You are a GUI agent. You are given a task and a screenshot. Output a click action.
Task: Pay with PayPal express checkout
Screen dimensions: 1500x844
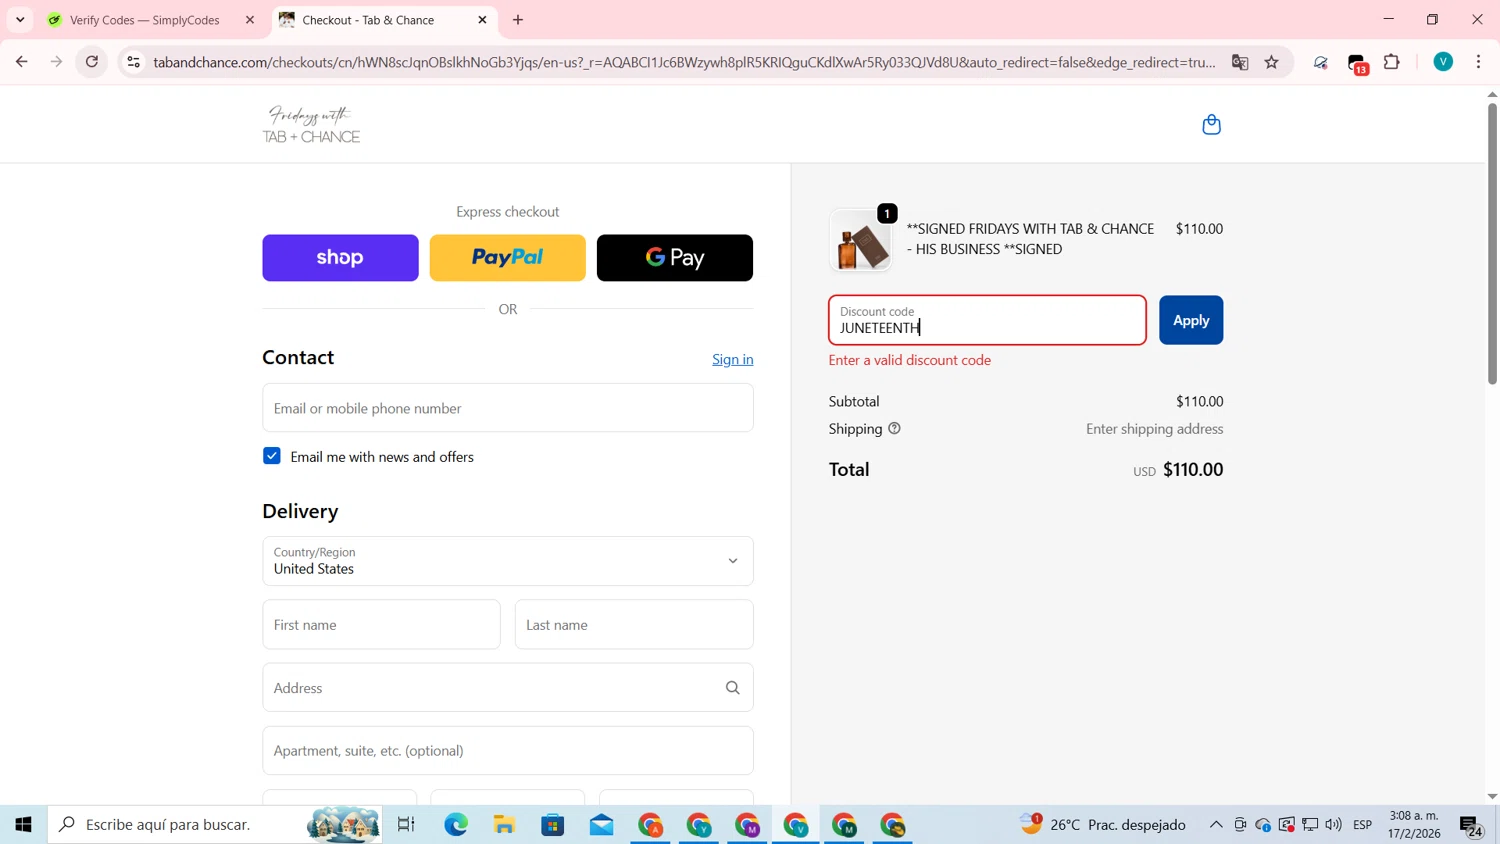click(508, 258)
